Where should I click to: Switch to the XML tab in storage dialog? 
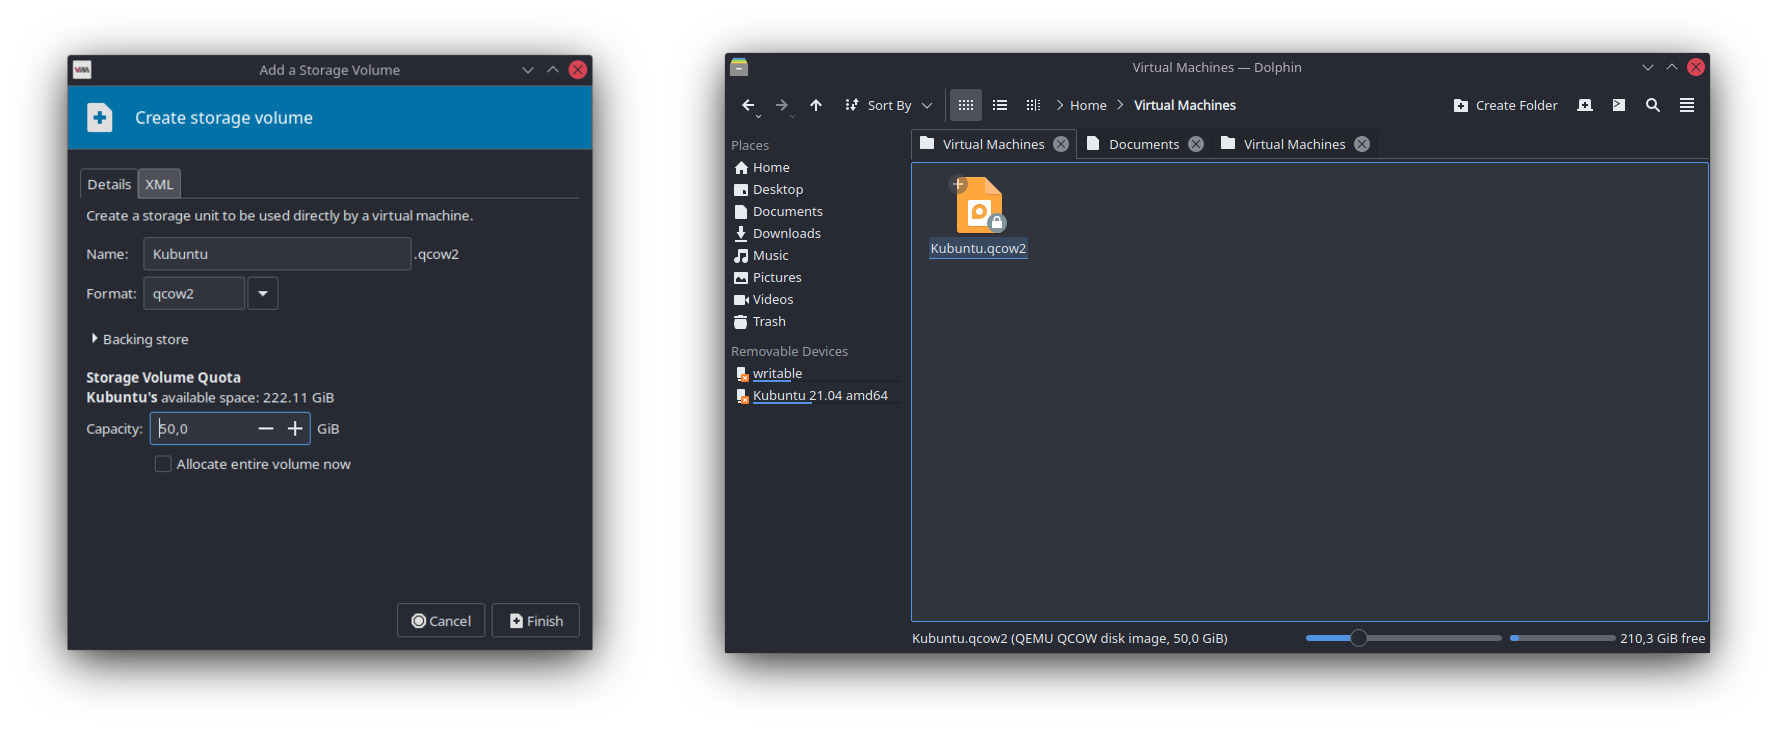tap(159, 184)
